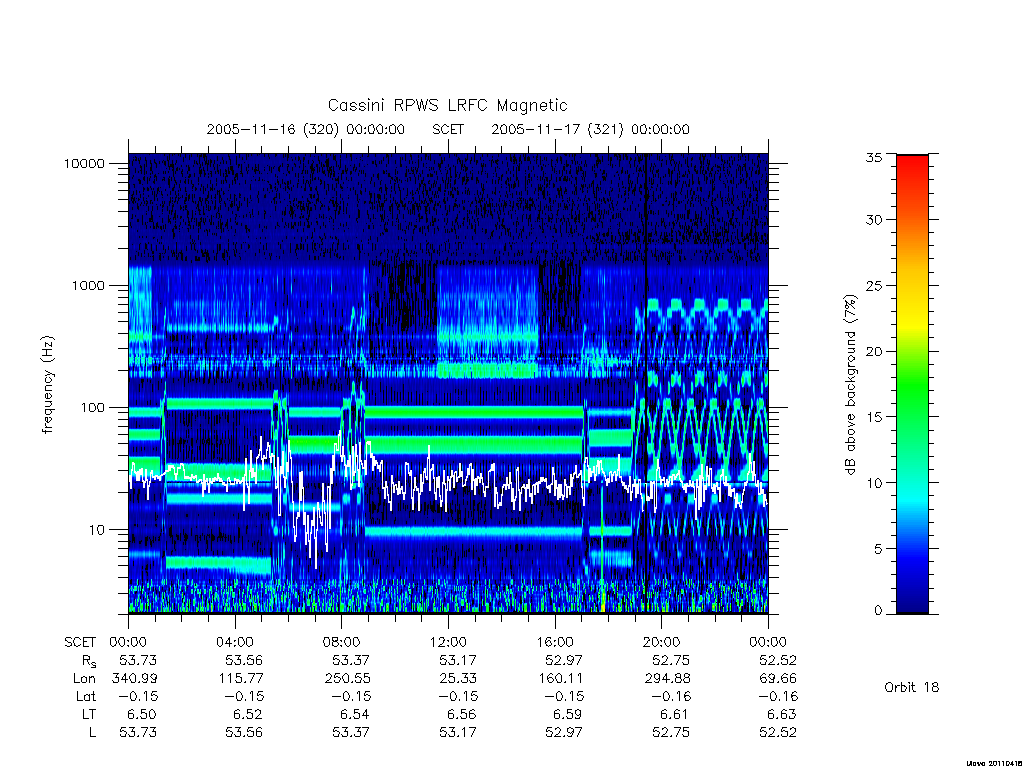Viewport: 1024px width, 768px height.
Task: Click the 16:00 time tick label
Action: click(554, 643)
